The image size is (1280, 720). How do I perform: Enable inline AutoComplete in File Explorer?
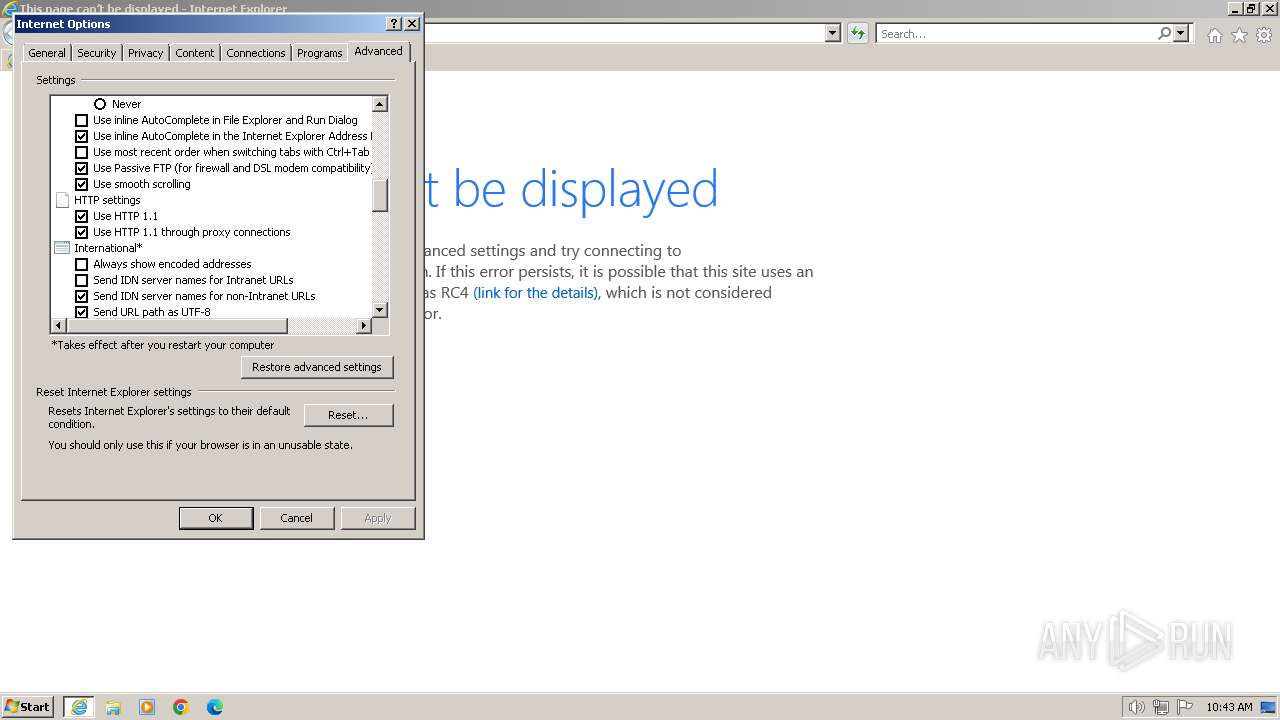(82, 120)
